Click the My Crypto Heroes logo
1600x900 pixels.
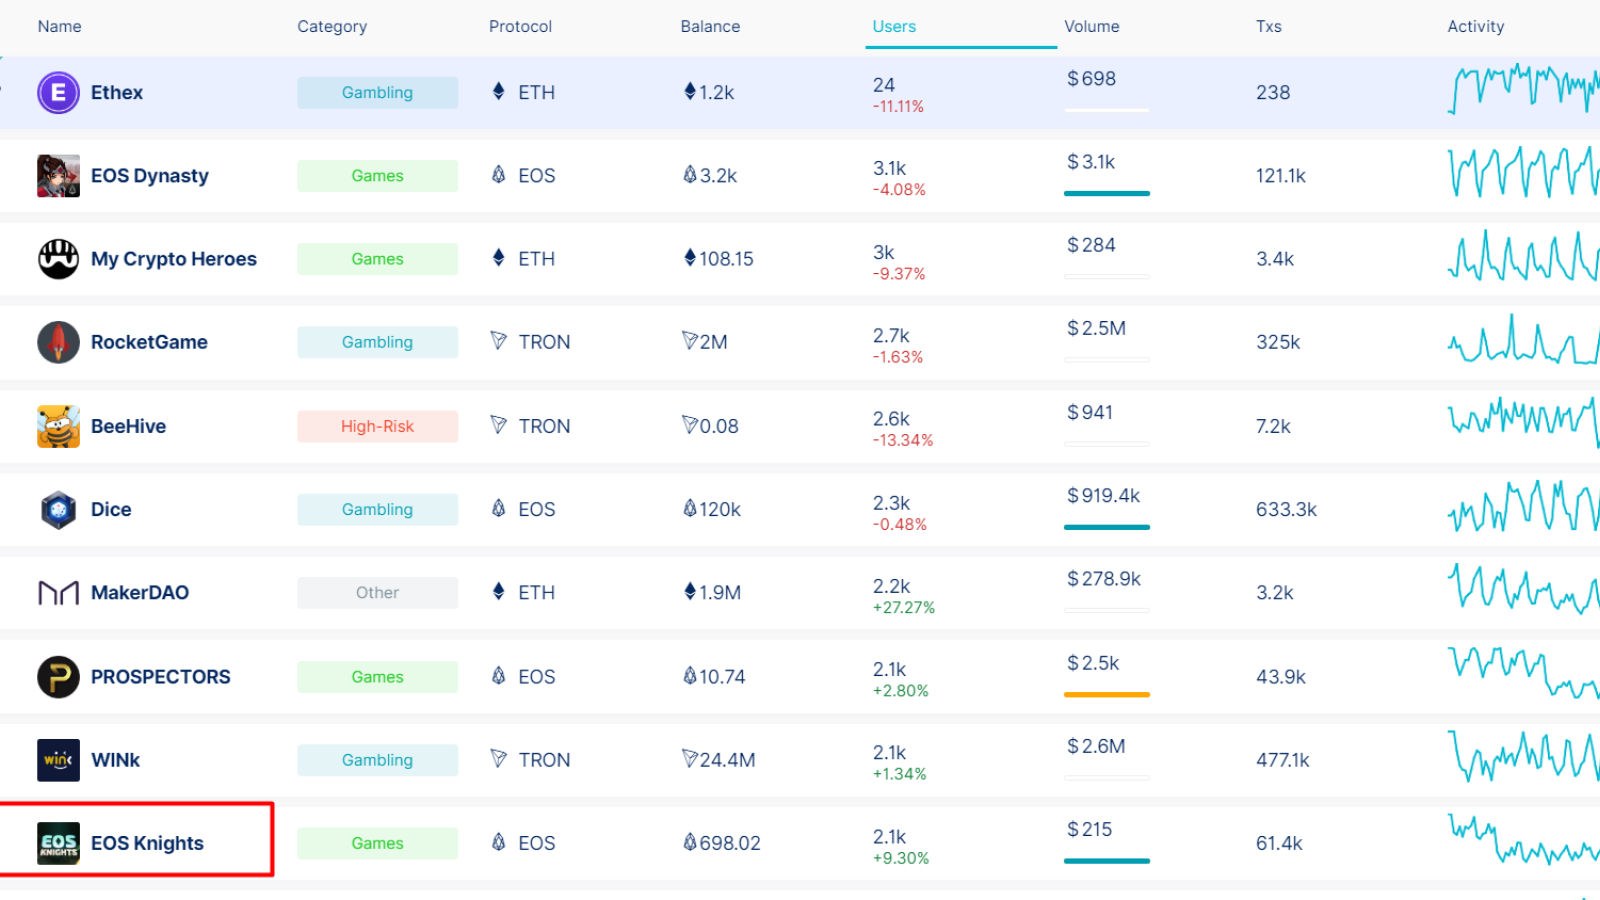coord(58,259)
